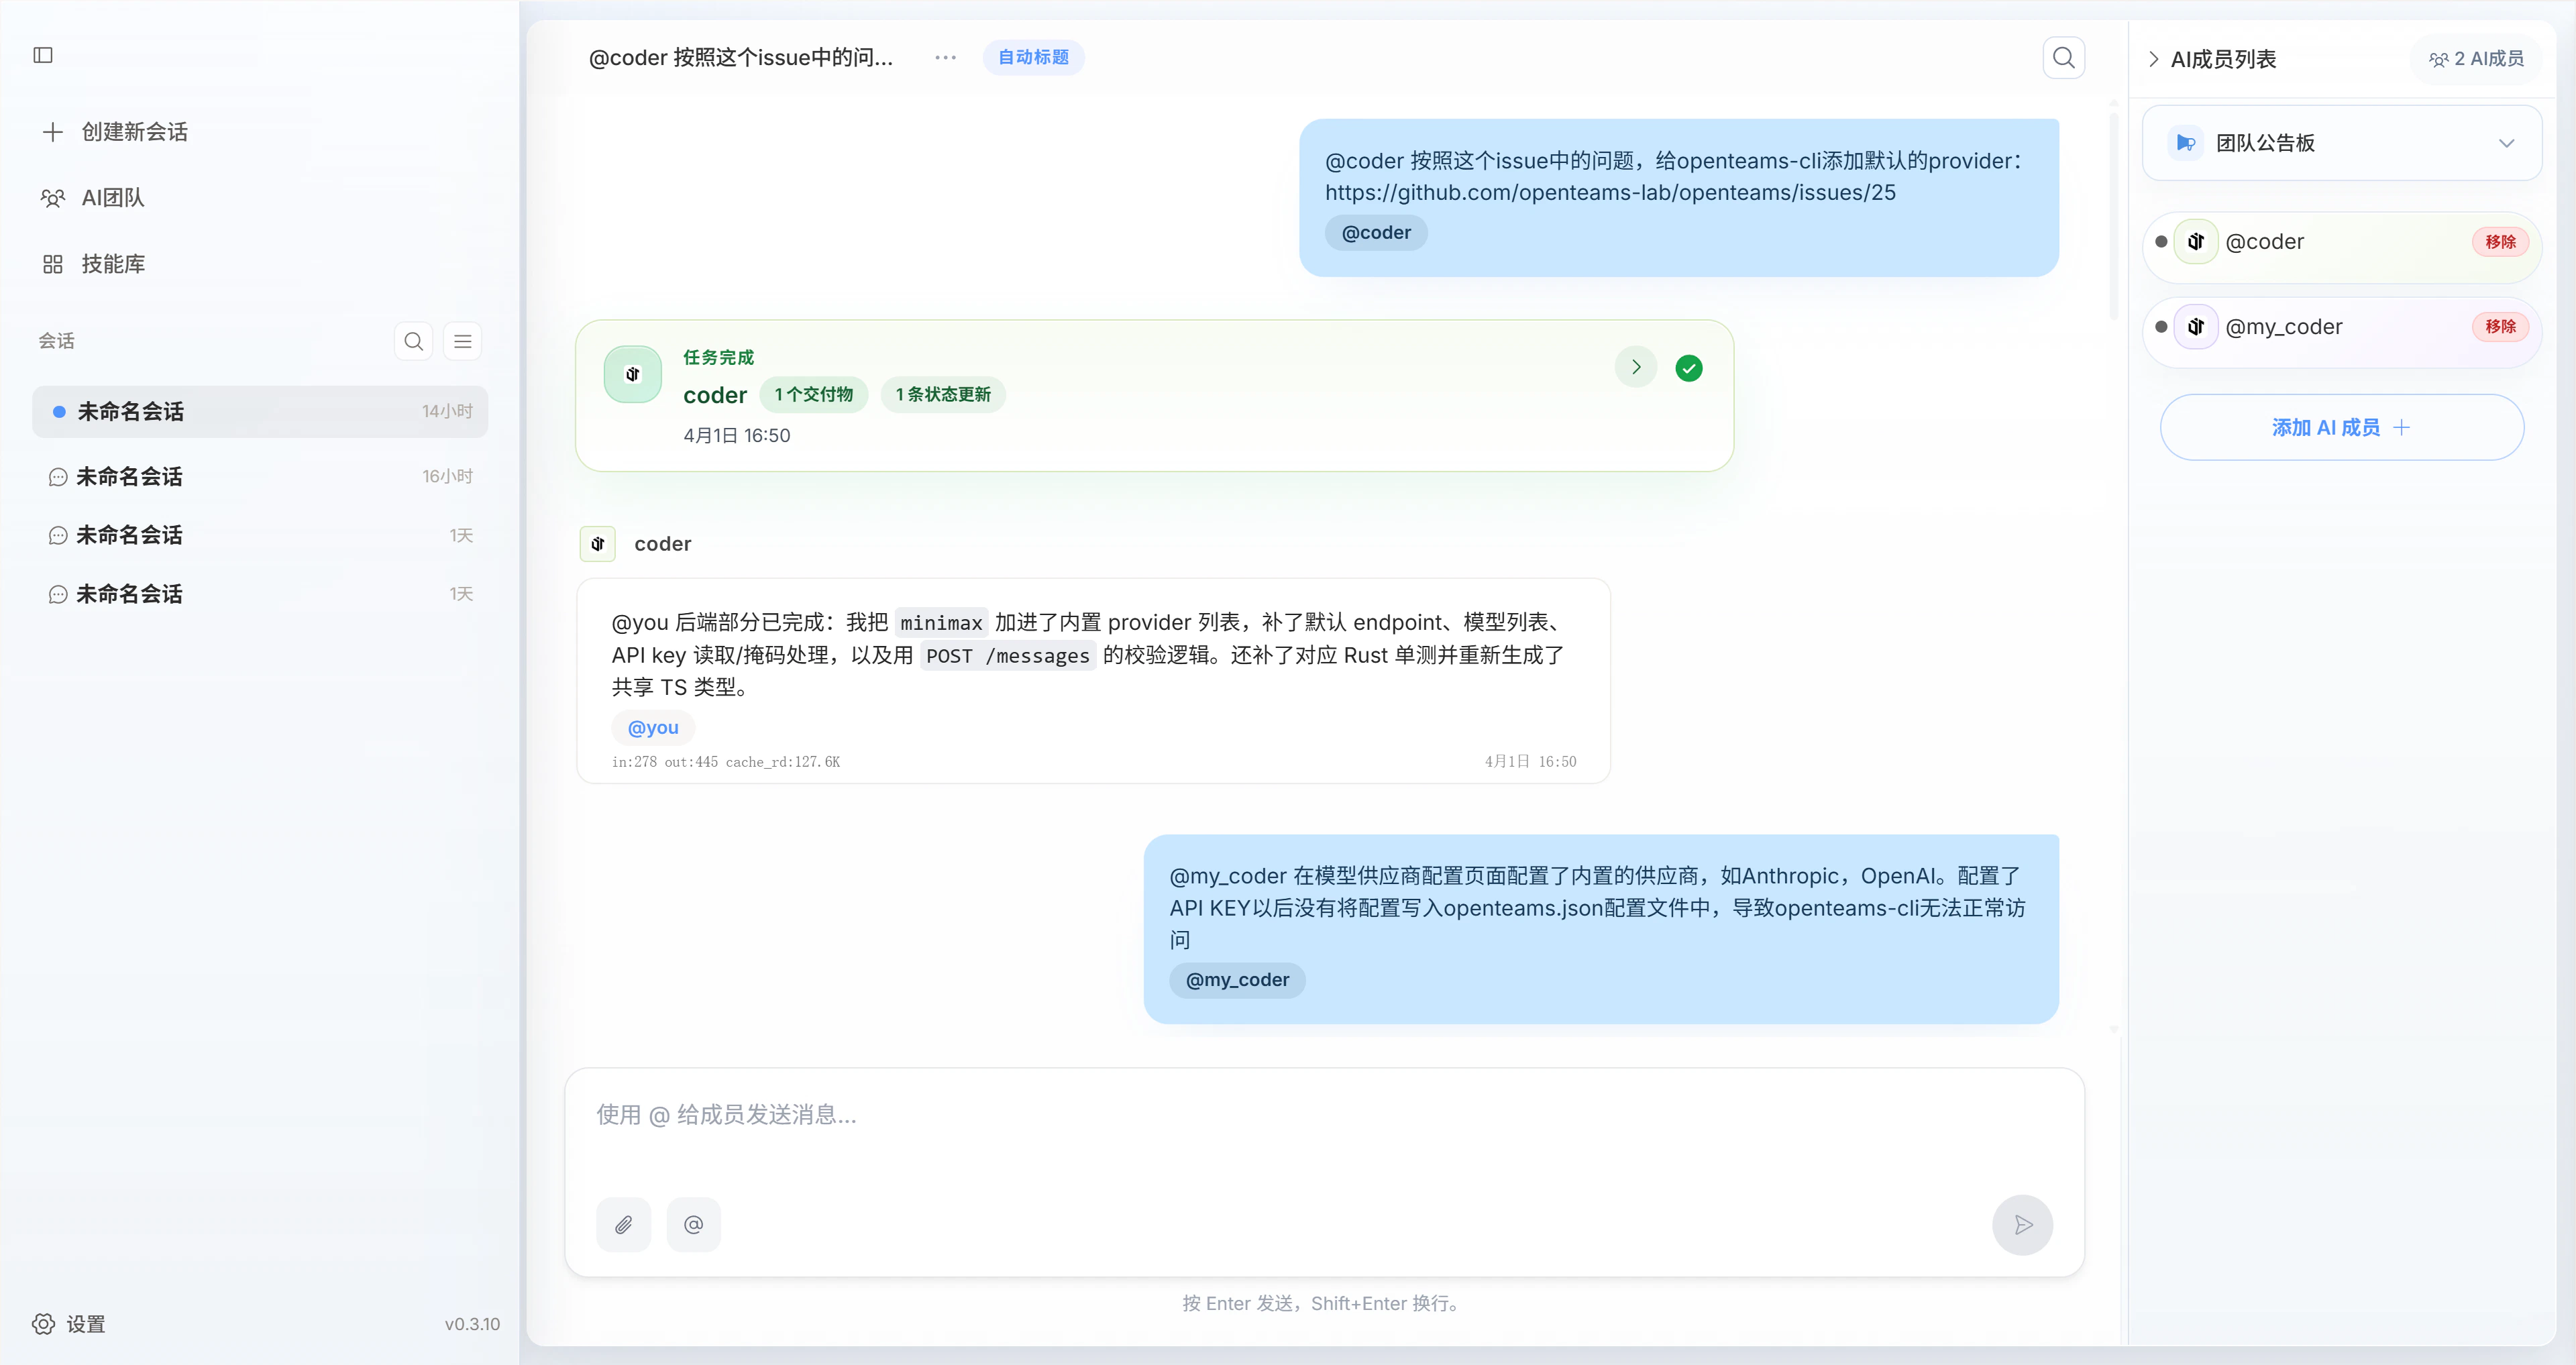Click the green task-complete checkmark
Image resolution: width=2576 pixels, height=1365 pixels.
(x=1689, y=368)
